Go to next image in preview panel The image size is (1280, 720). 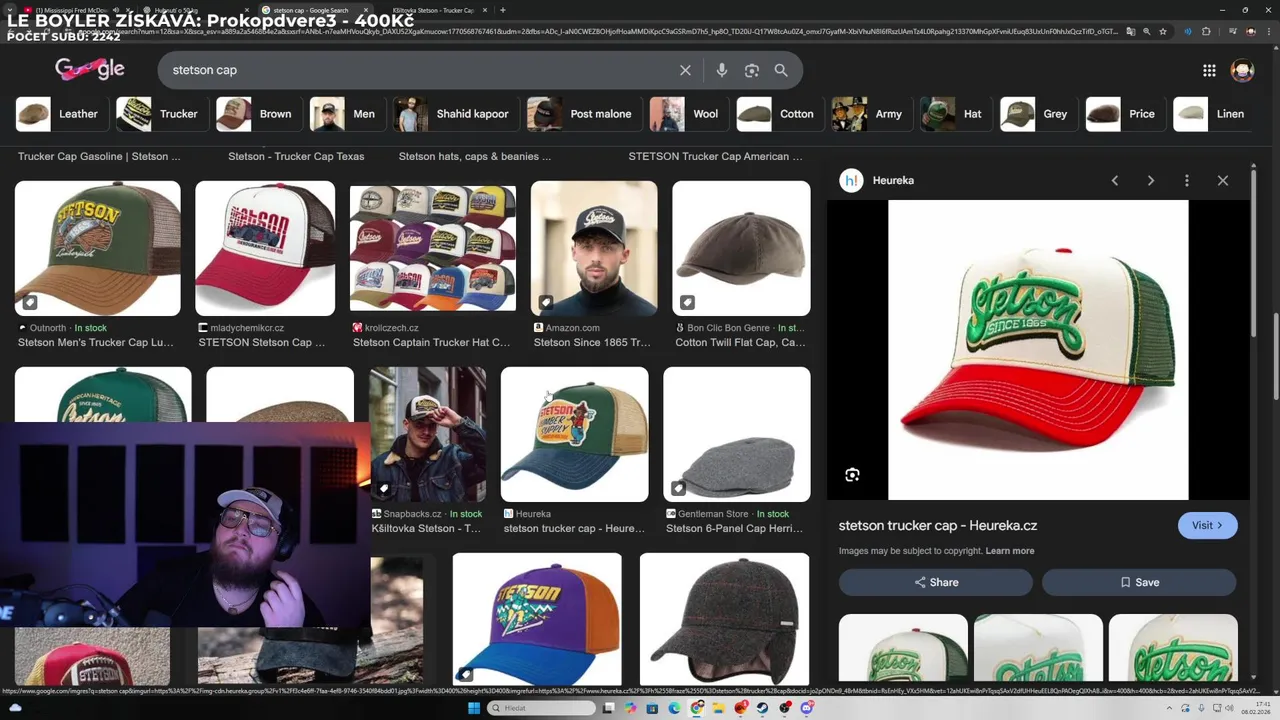coord(1151,180)
